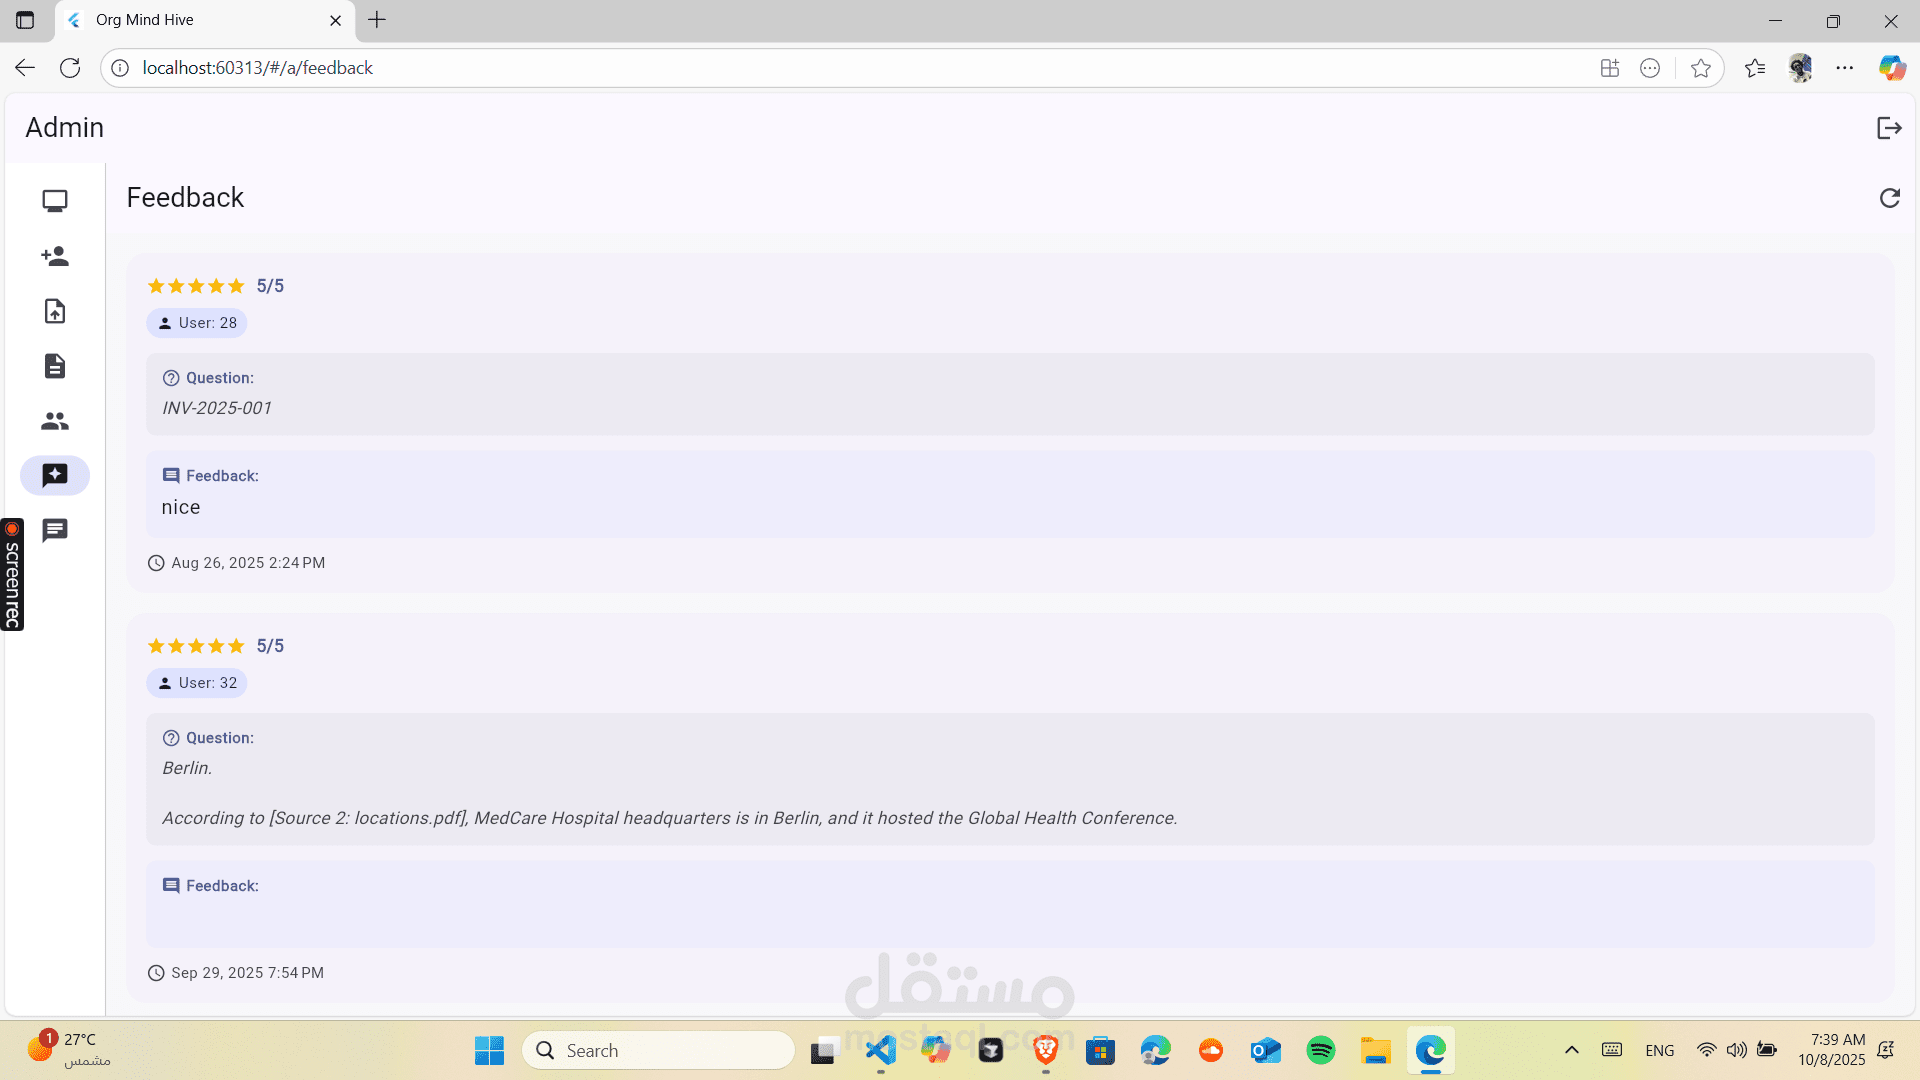Open the chat messages sidebar icon
This screenshot has height=1080, width=1920.
tap(55, 530)
